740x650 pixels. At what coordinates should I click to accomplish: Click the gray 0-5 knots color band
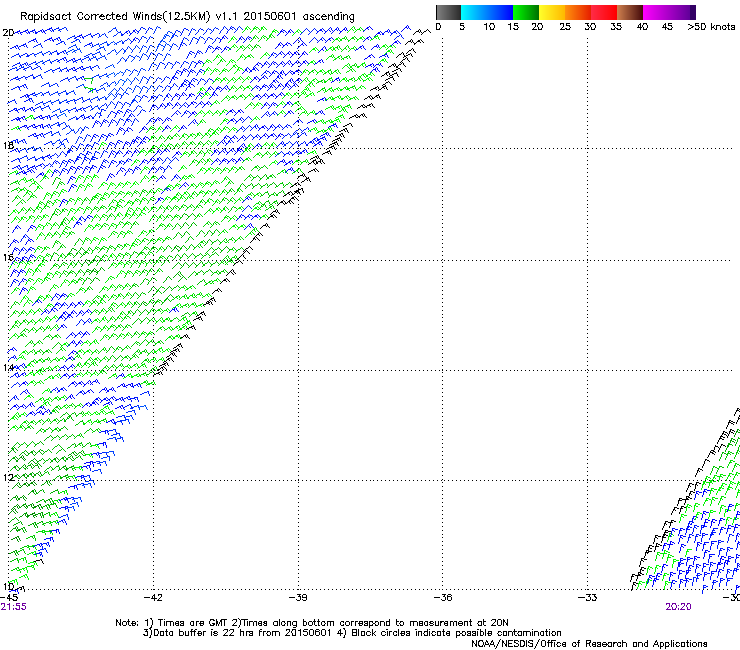448,12
